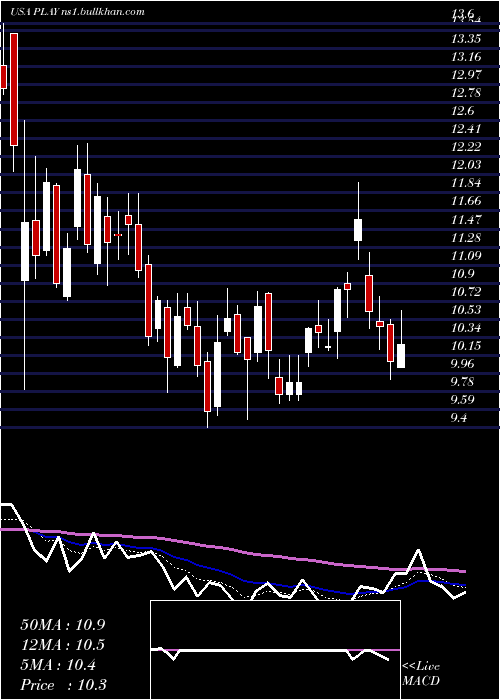Click the 12.03 price axis label
Image resolution: width=500 pixels, height=700 pixels.
tap(466, 165)
